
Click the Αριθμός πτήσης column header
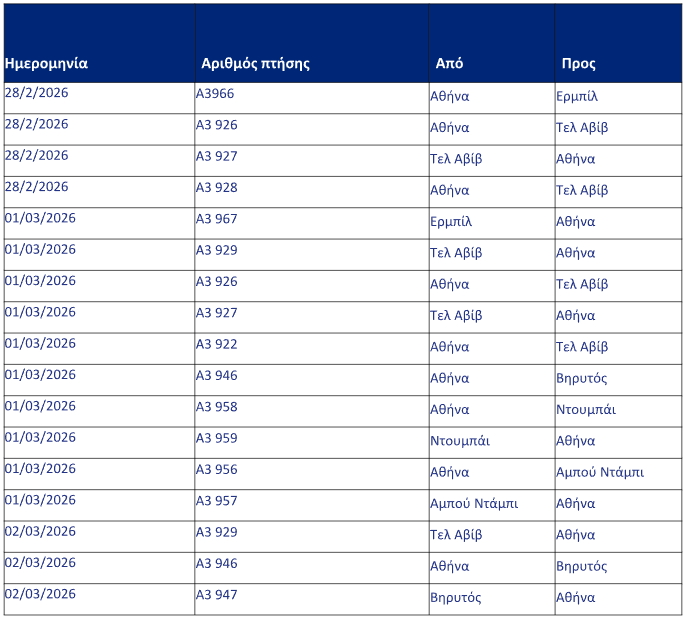click(255, 63)
